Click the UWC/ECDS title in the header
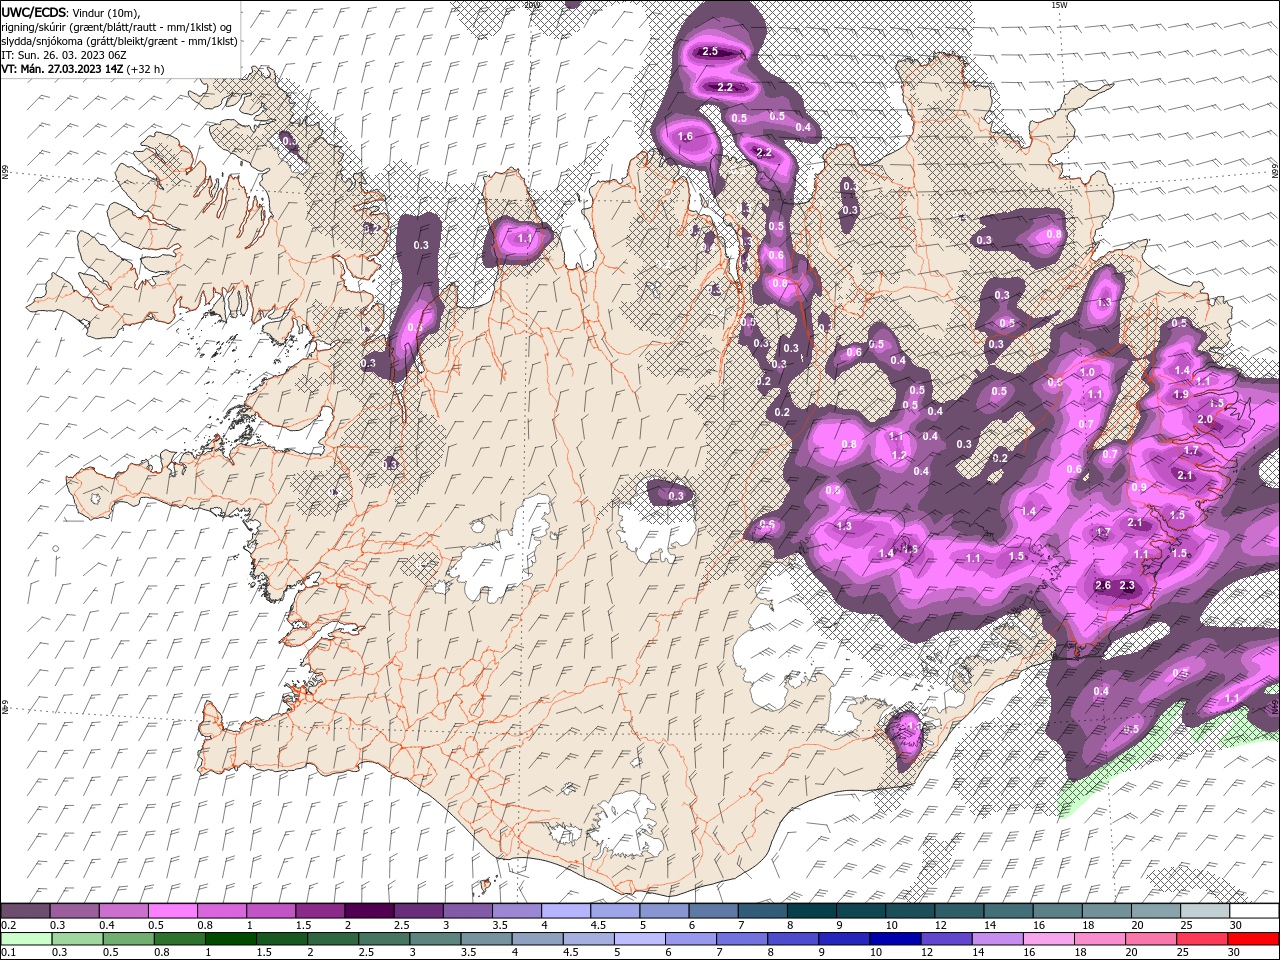The height and width of the screenshot is (960, 1280). coord(34,12)
